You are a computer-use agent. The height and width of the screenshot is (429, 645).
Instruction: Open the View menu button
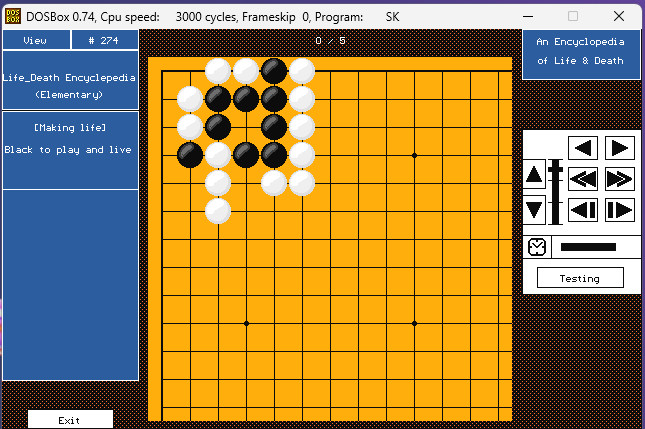coord(36,40)
